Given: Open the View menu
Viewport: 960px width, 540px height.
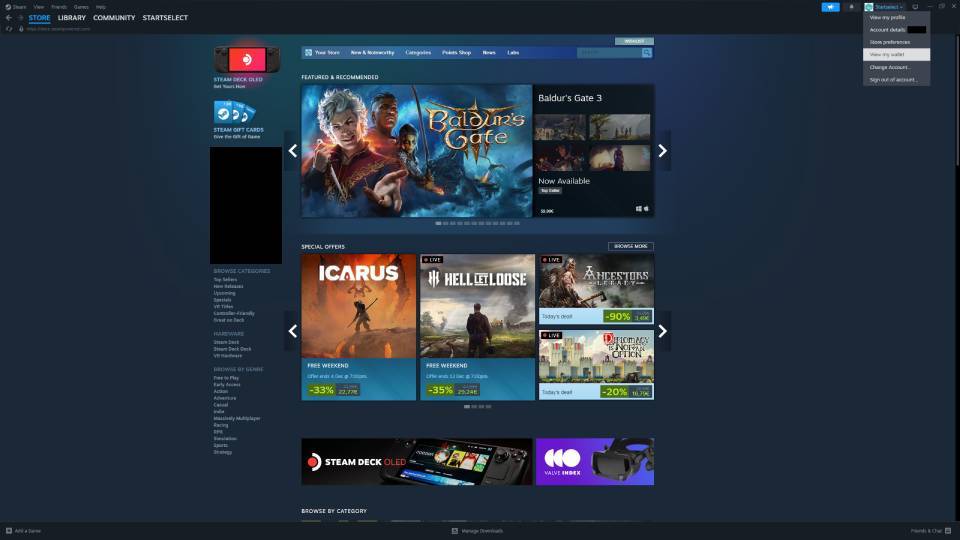Looking at the screenshot, I should click(x=39, y=7).
